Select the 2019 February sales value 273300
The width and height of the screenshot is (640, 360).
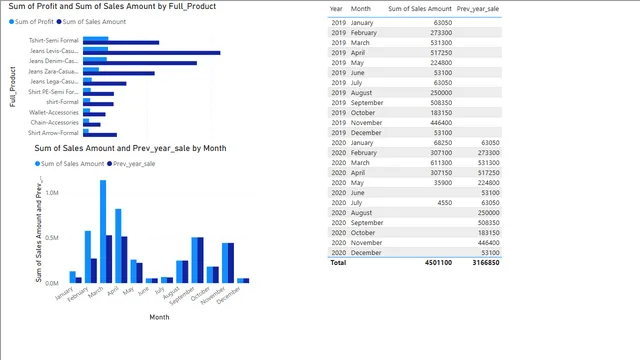point(441,33)
